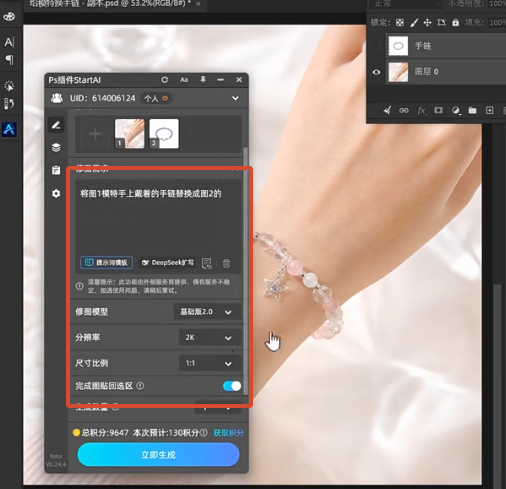The image size is (506, 489).
Task: Open the layers stack tab in StartAI
Action: click(56, 147)
